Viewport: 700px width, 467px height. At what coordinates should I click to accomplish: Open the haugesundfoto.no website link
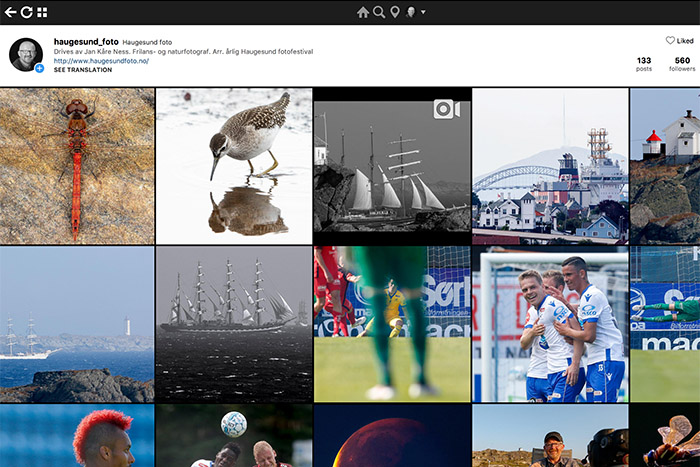click(101, 61)
